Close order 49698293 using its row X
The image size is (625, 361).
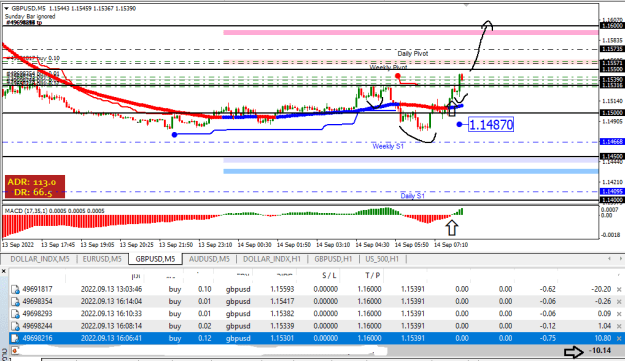pos(619,314)
